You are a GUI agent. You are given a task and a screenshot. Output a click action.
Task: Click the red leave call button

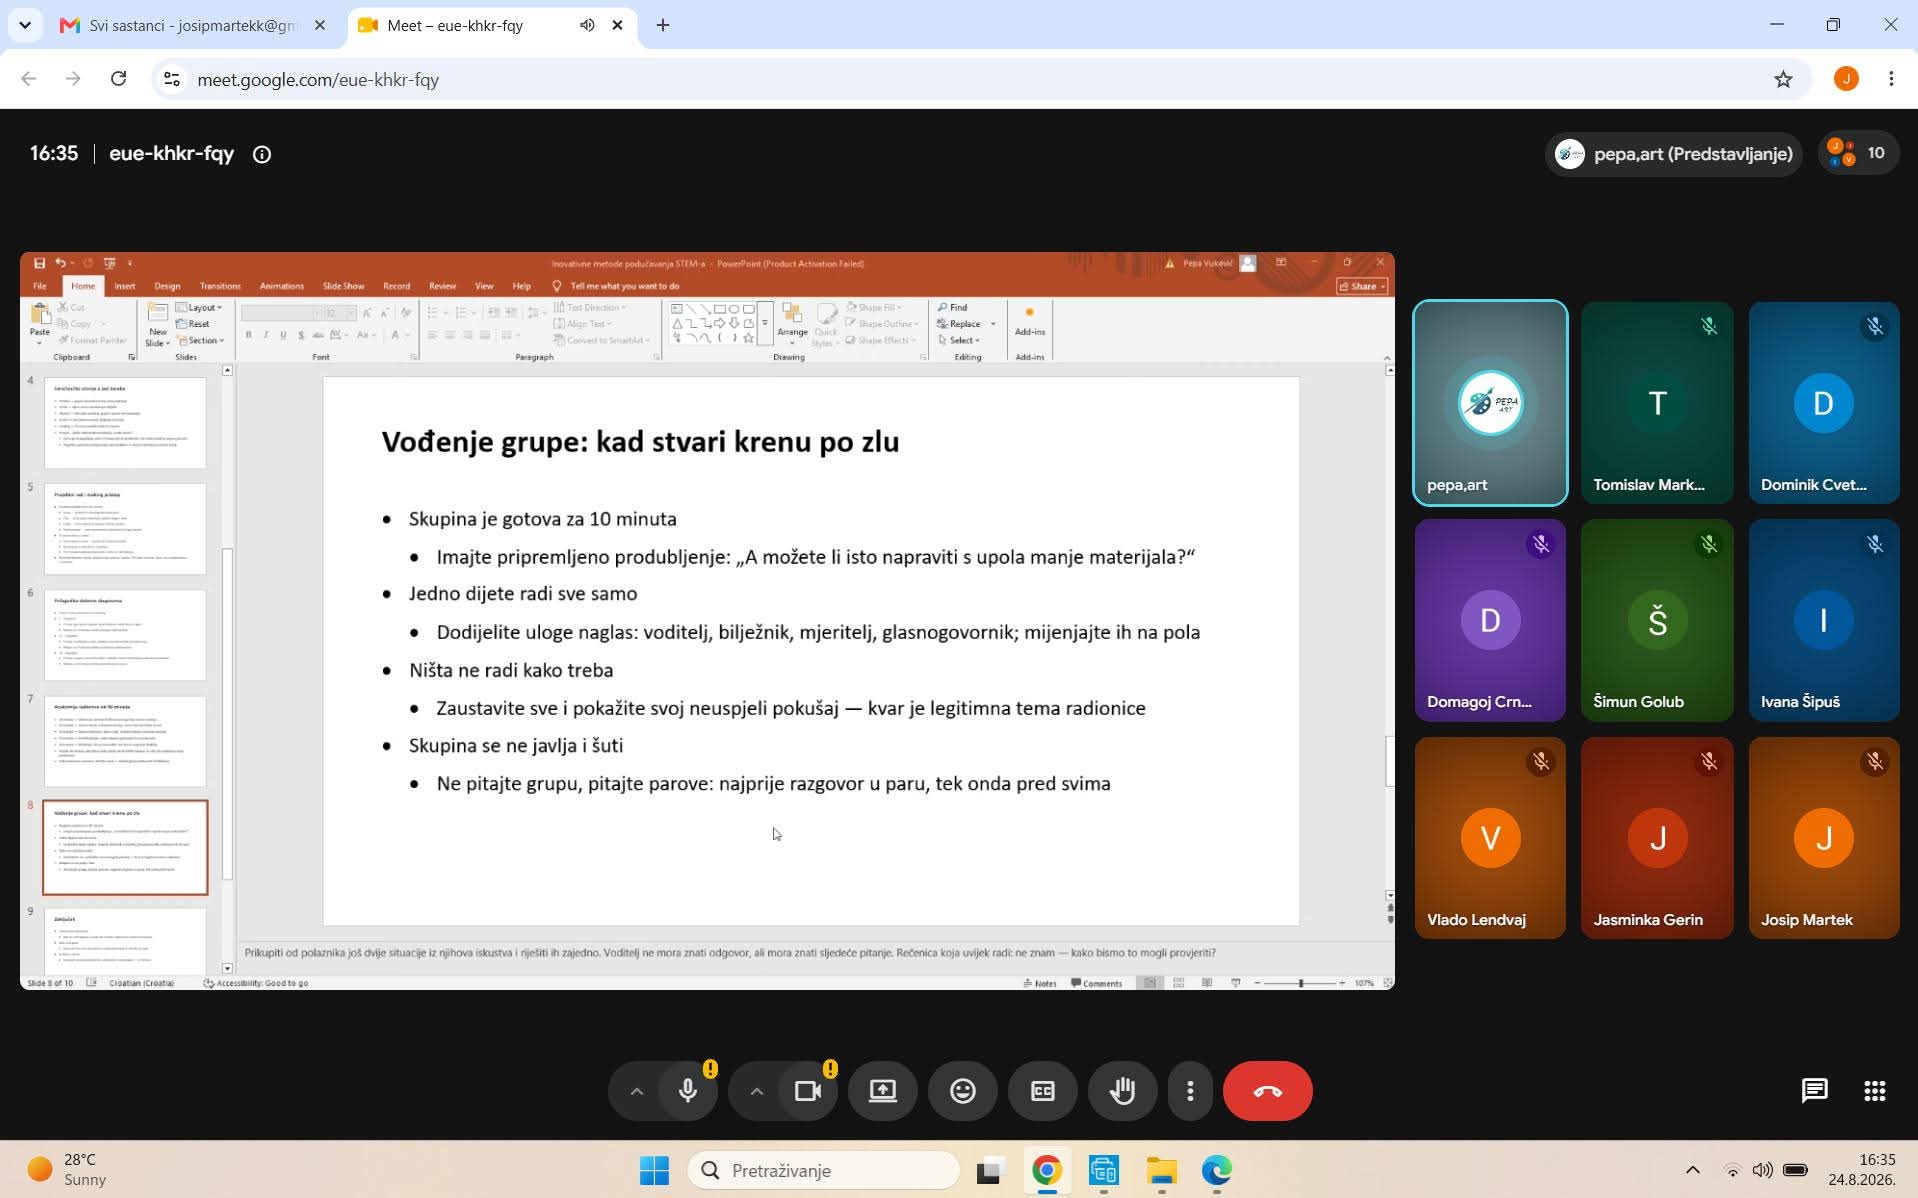pyautogui.click(x=1267, y=1091)
